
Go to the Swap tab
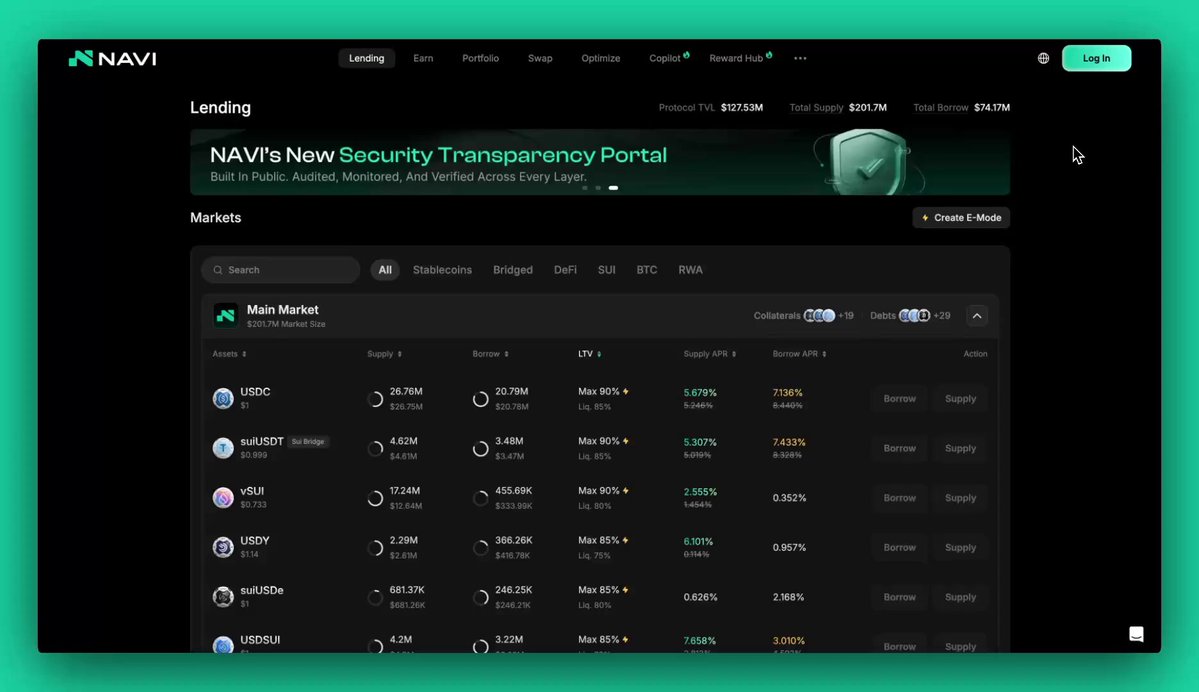click(540, 58)
